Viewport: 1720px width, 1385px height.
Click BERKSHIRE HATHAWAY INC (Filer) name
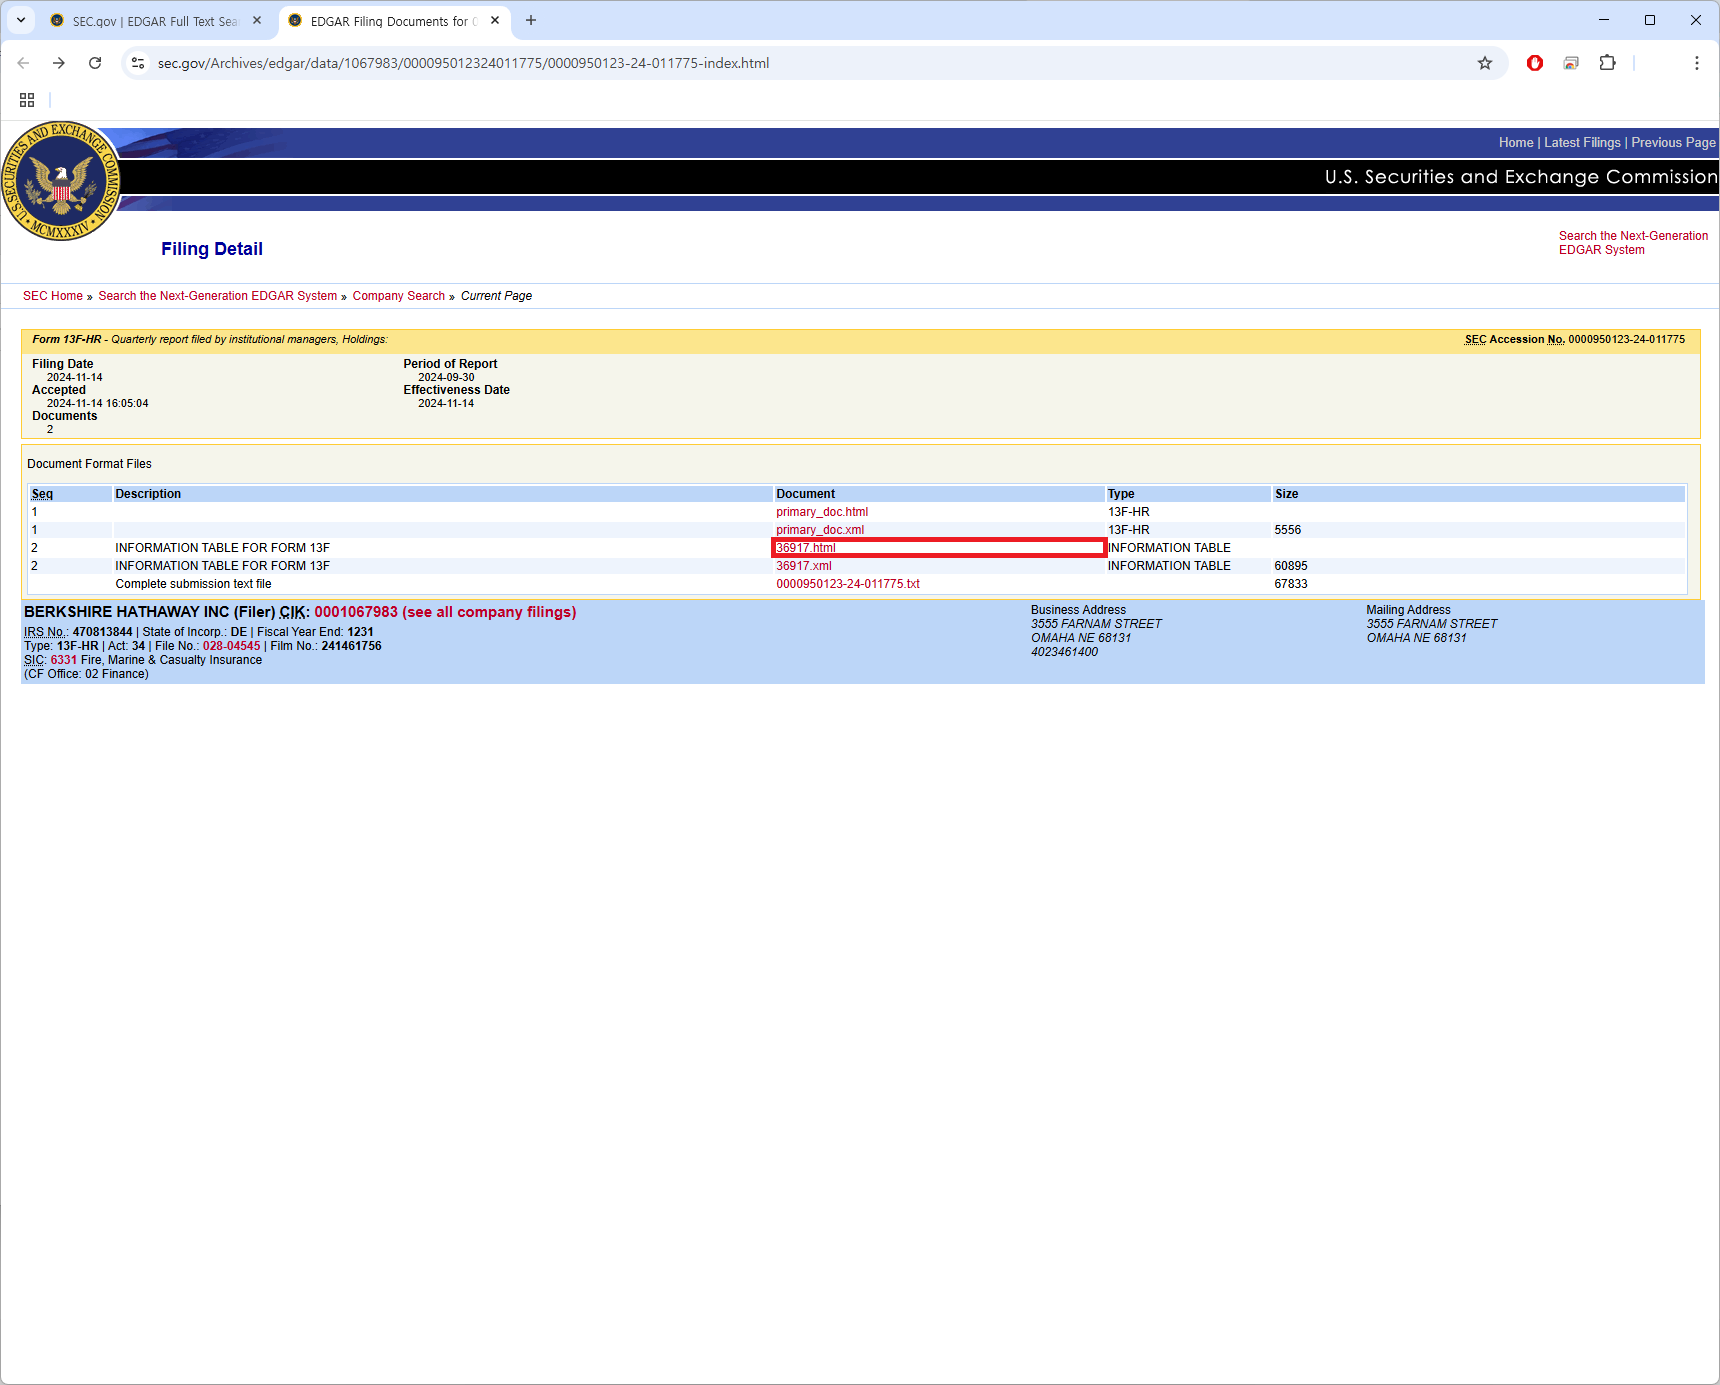click(149, 612)
